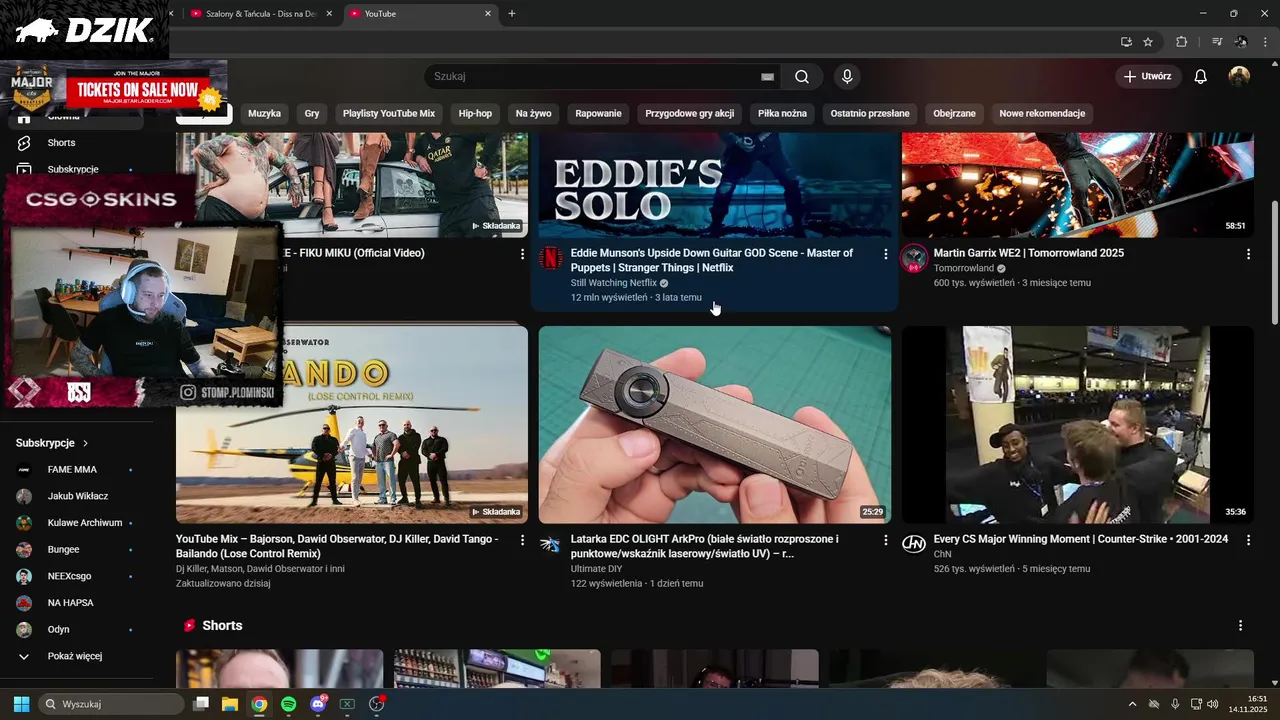
Task: Open the on-screen keyboard icon in search box
Action: [767, 77]
